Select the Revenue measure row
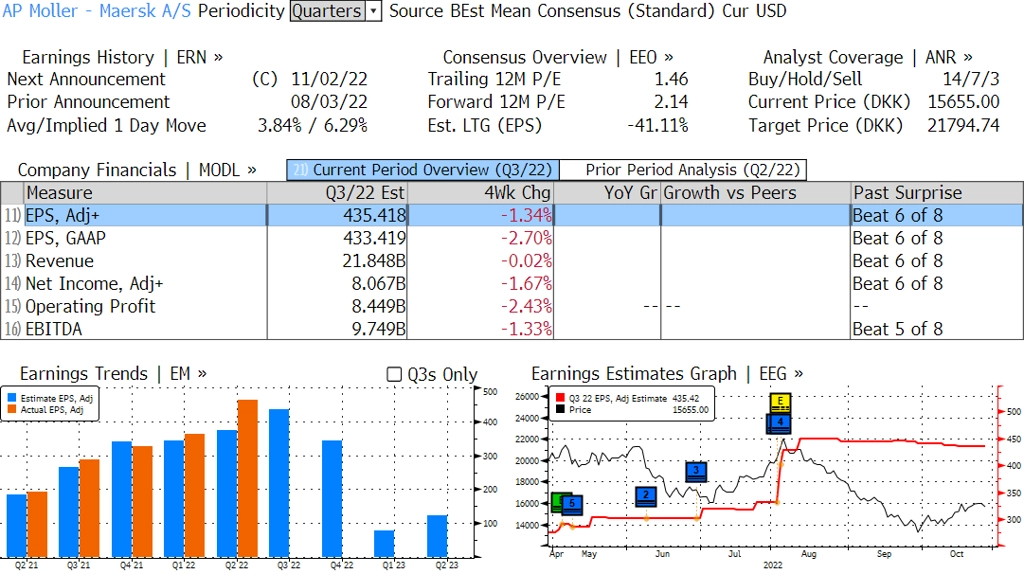This screenshot has height=574, width=1024. [511, 261]
